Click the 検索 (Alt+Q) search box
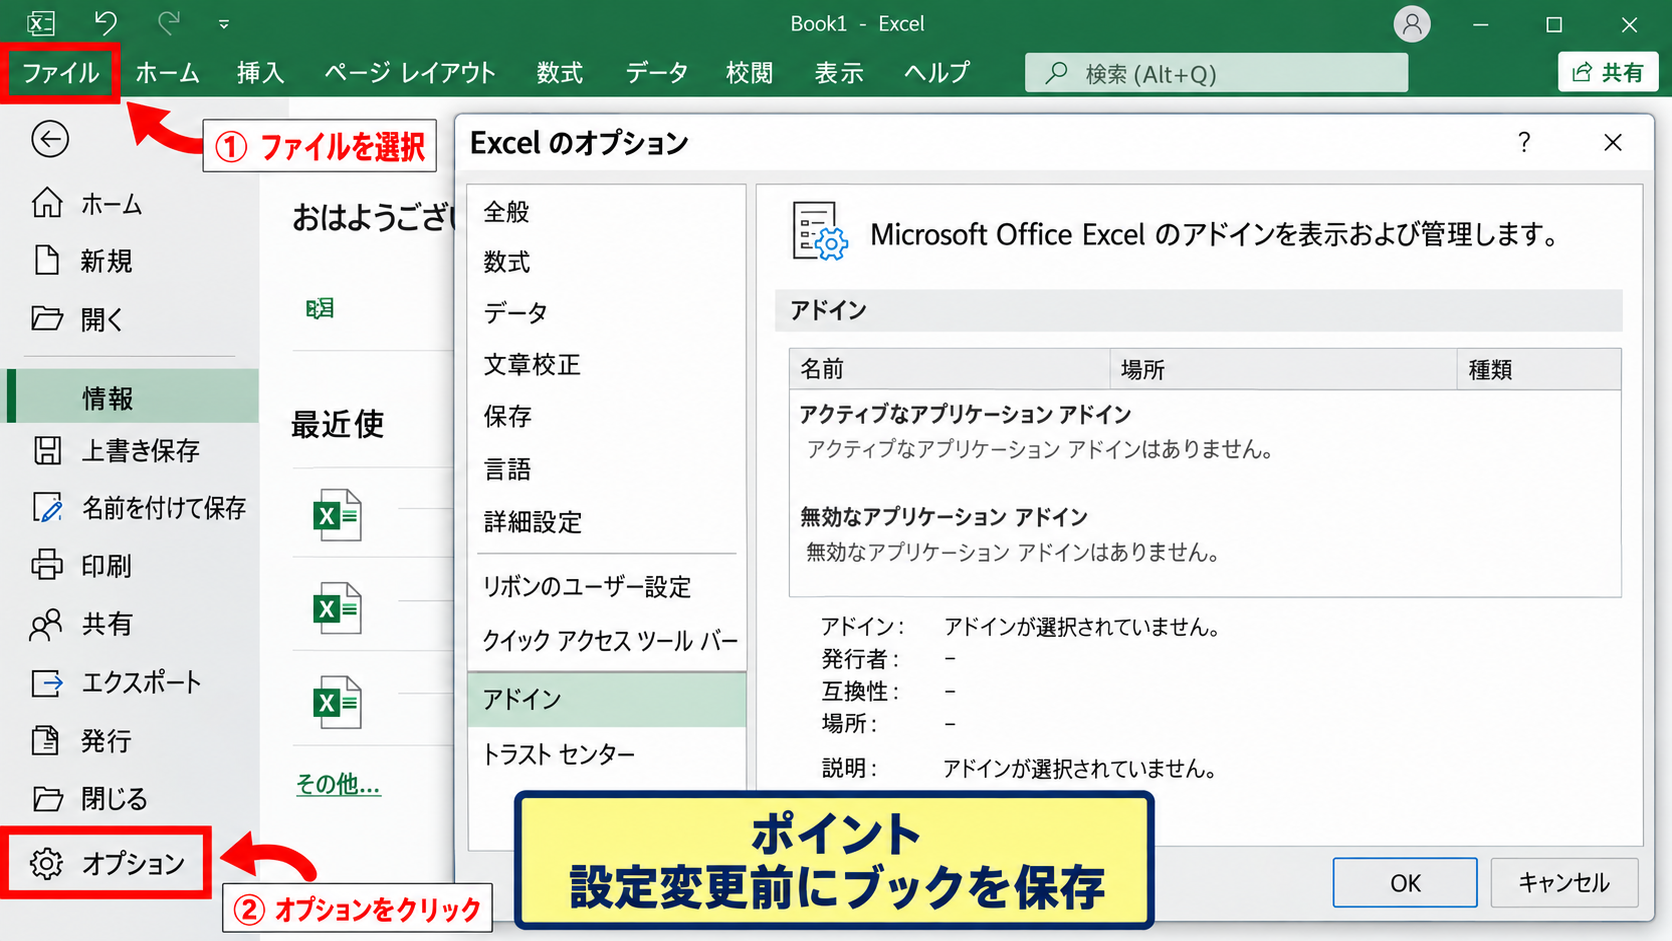Screen dimensions: 1672x941 [x=1216, y=73]
